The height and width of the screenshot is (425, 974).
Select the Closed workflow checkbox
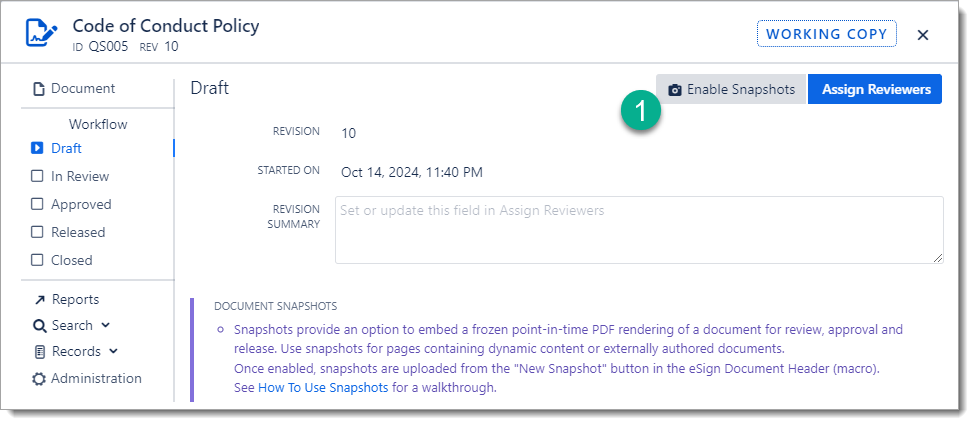[x=37, y=260]
